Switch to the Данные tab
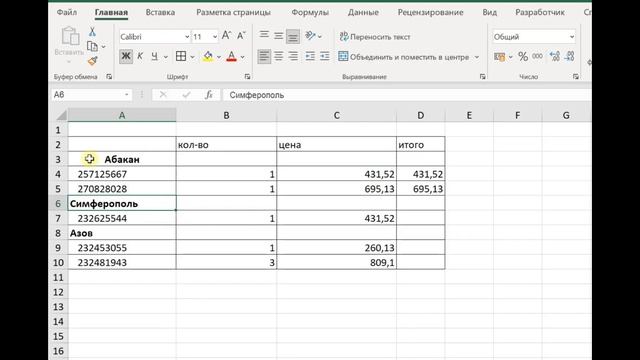 click(x=363, y=12)
